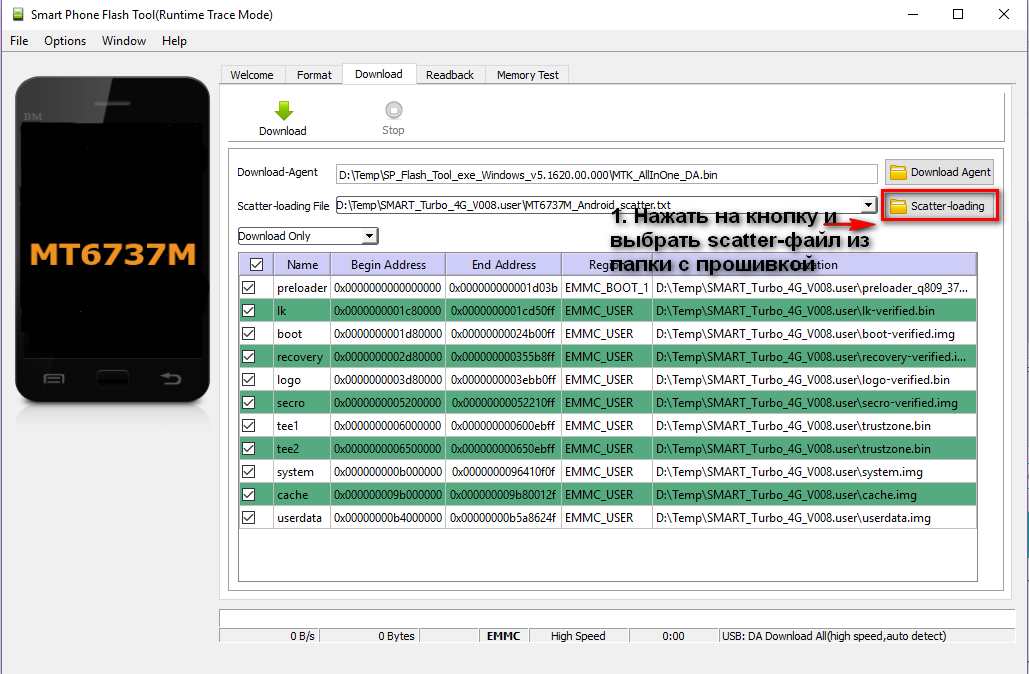Screen dimensions: 1029x674
Task: Click the MT6737M phone image
Action: pyautogui.click(x=113, y=240)
